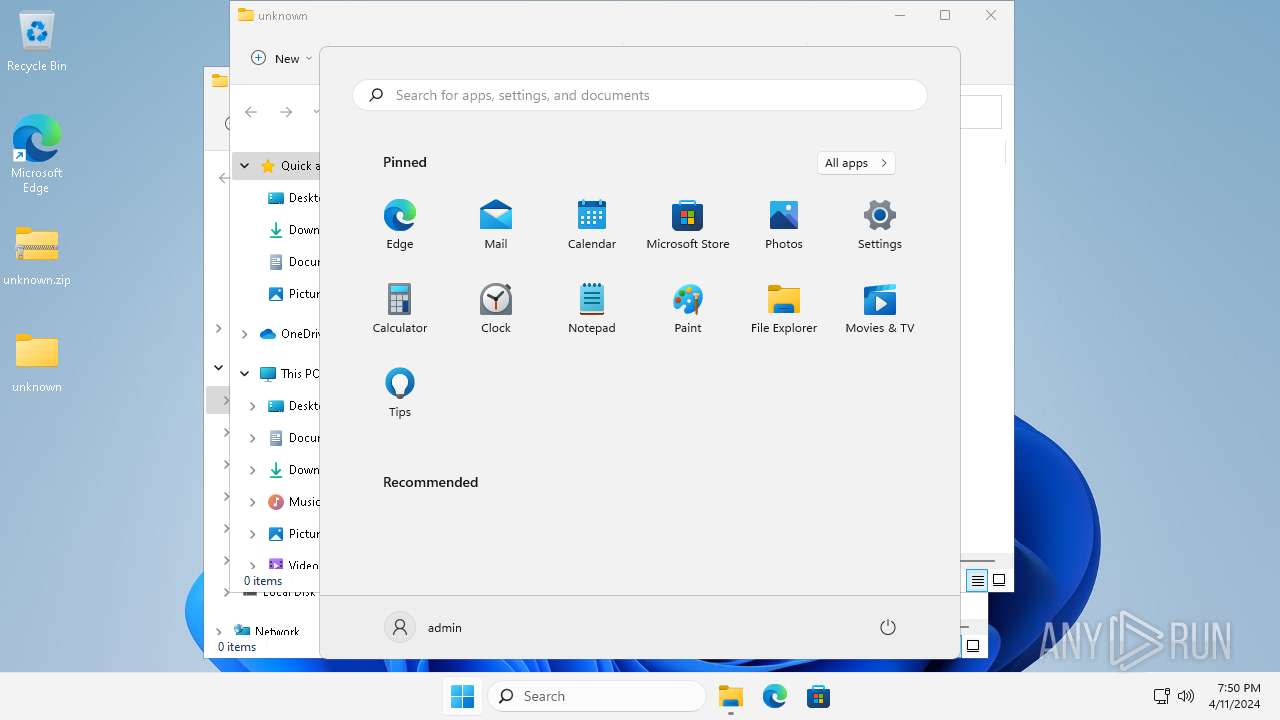1280x720 pixels.
Task: Collapse This PC in Explorer tree
Action: point(244,373)
